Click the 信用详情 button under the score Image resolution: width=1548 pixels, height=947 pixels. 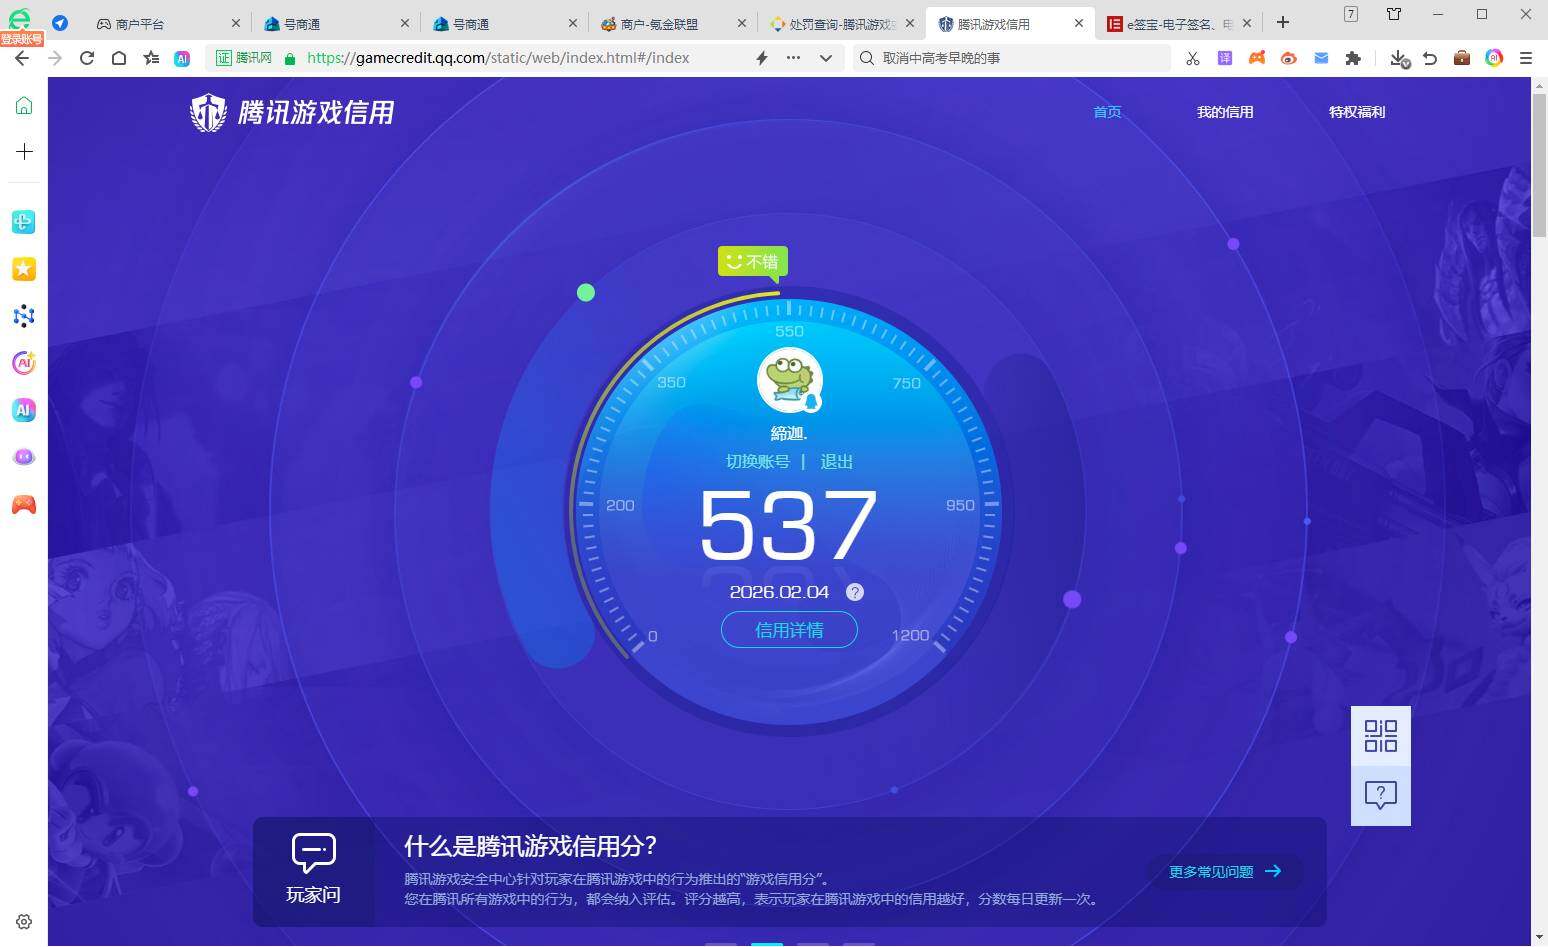coord(789,630)
